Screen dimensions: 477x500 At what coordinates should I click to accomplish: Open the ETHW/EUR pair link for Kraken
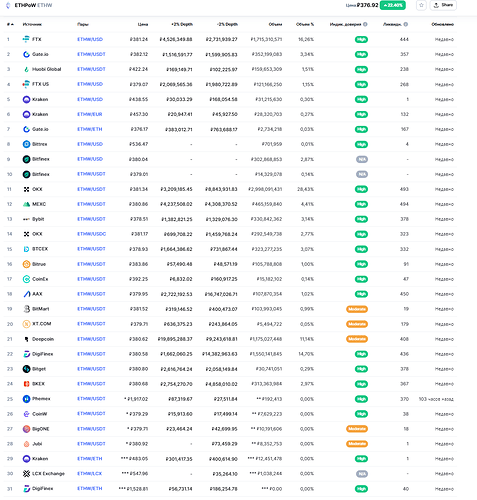[90, 114]
